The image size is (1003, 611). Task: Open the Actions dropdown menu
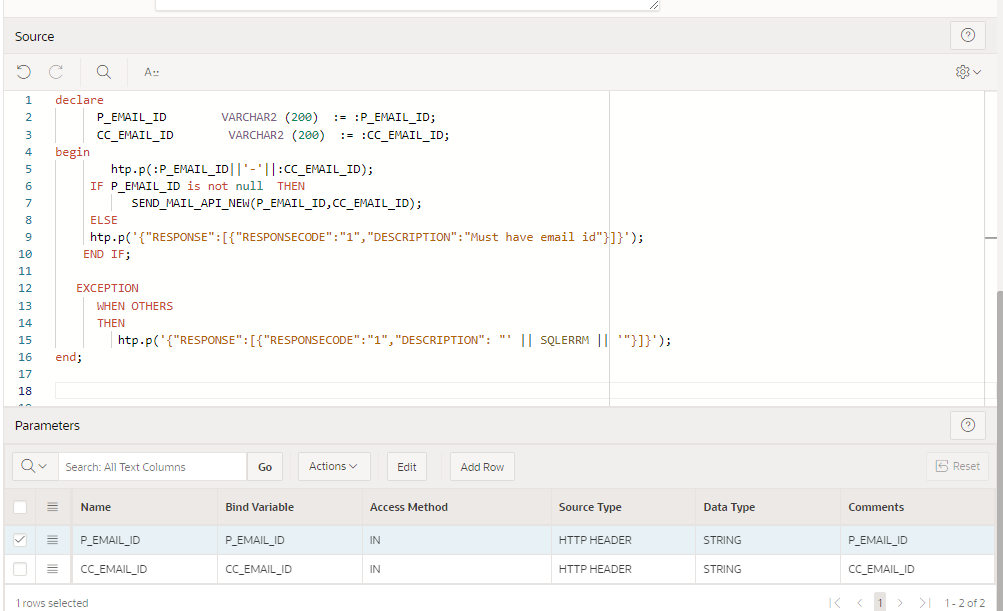tap(333, 466)
